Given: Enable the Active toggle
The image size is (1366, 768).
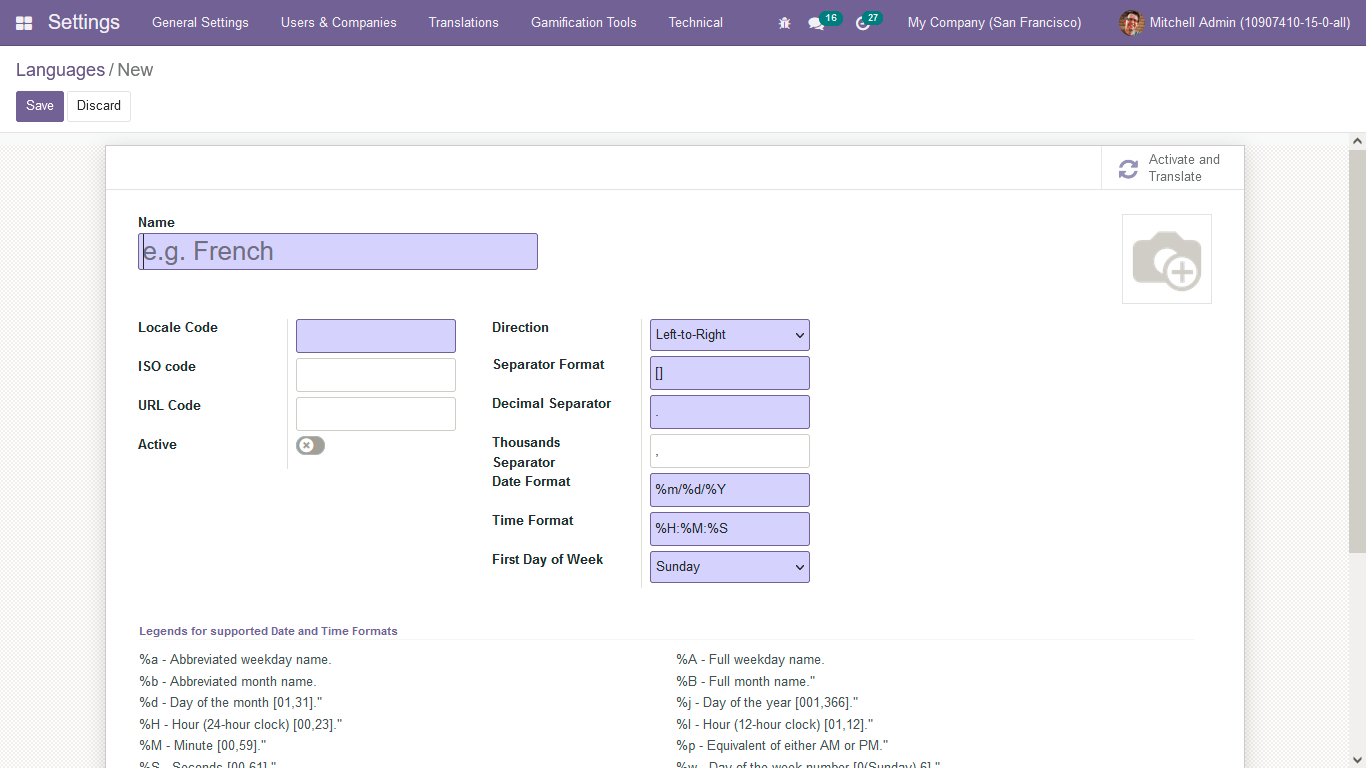Looking at the screenshot, I should pyautogui.click(x=310, y=445).
